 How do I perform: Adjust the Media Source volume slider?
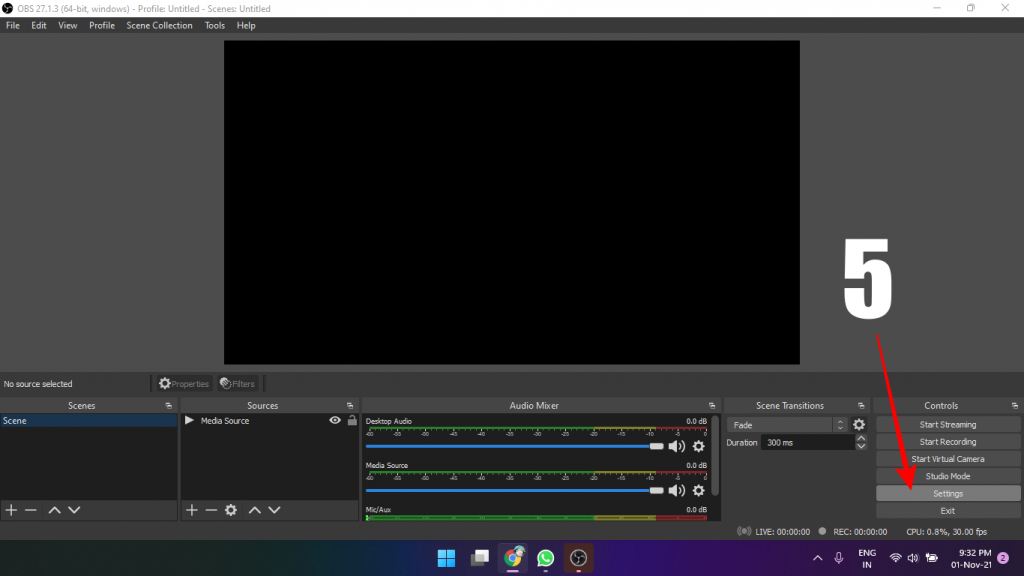coord(656,490)
